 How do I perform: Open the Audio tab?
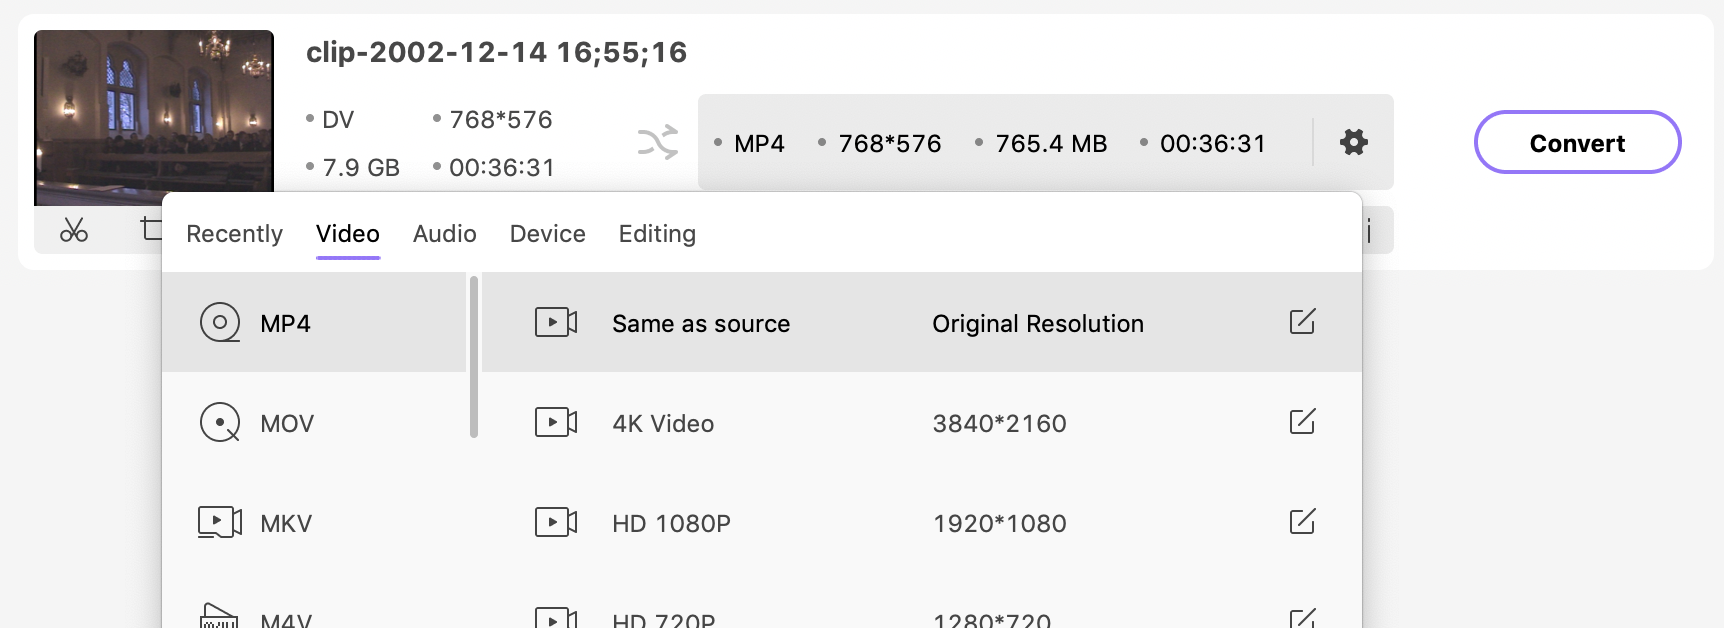444,234
